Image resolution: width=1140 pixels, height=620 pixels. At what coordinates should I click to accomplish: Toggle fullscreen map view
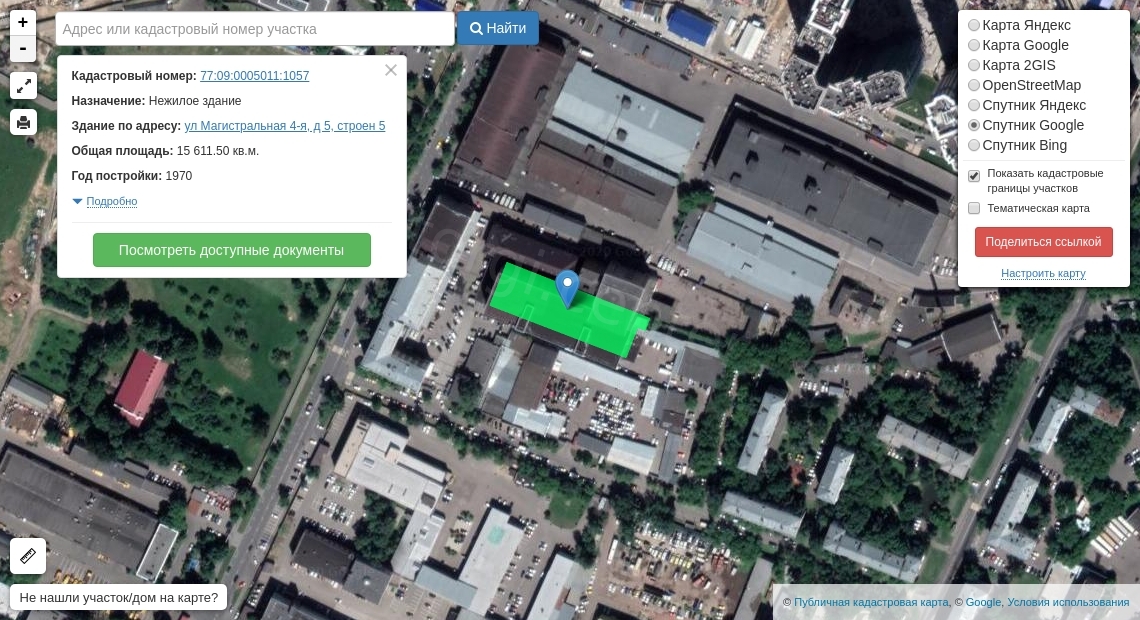(x=23, y=86)
